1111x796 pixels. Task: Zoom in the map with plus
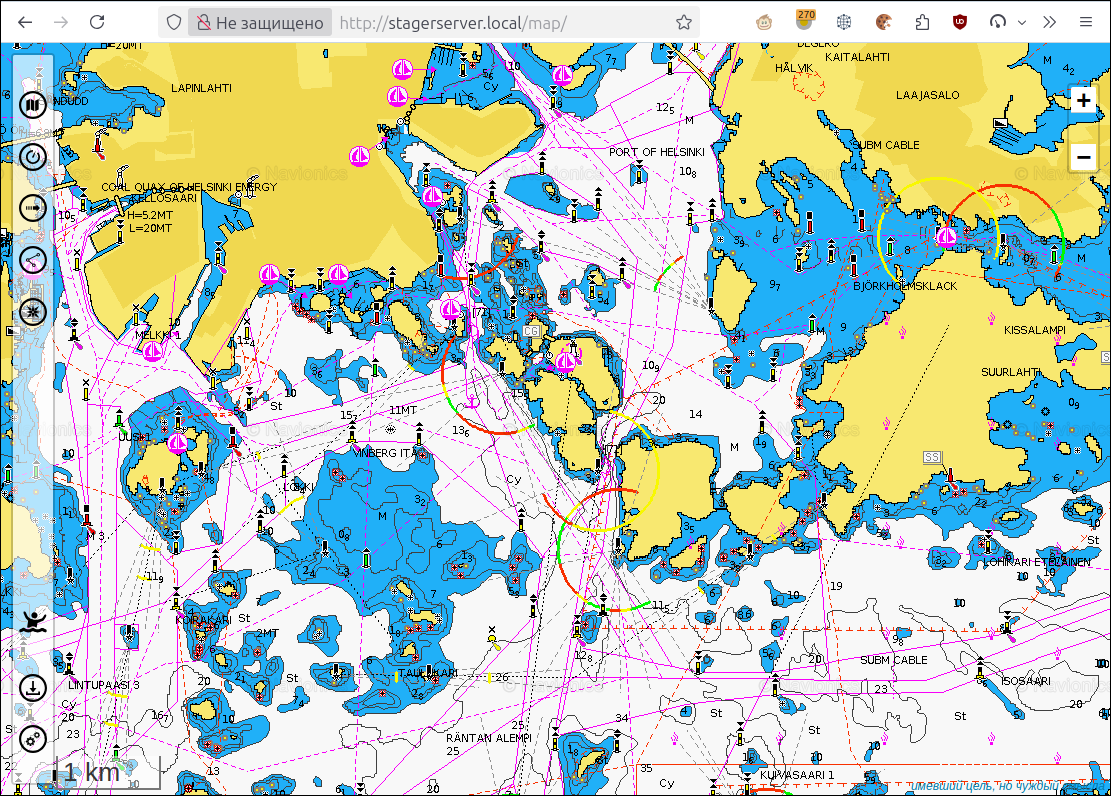(1083, 101)
